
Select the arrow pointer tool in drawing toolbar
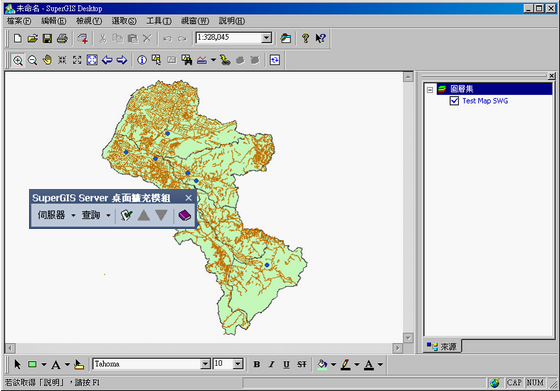click(17, 364)
